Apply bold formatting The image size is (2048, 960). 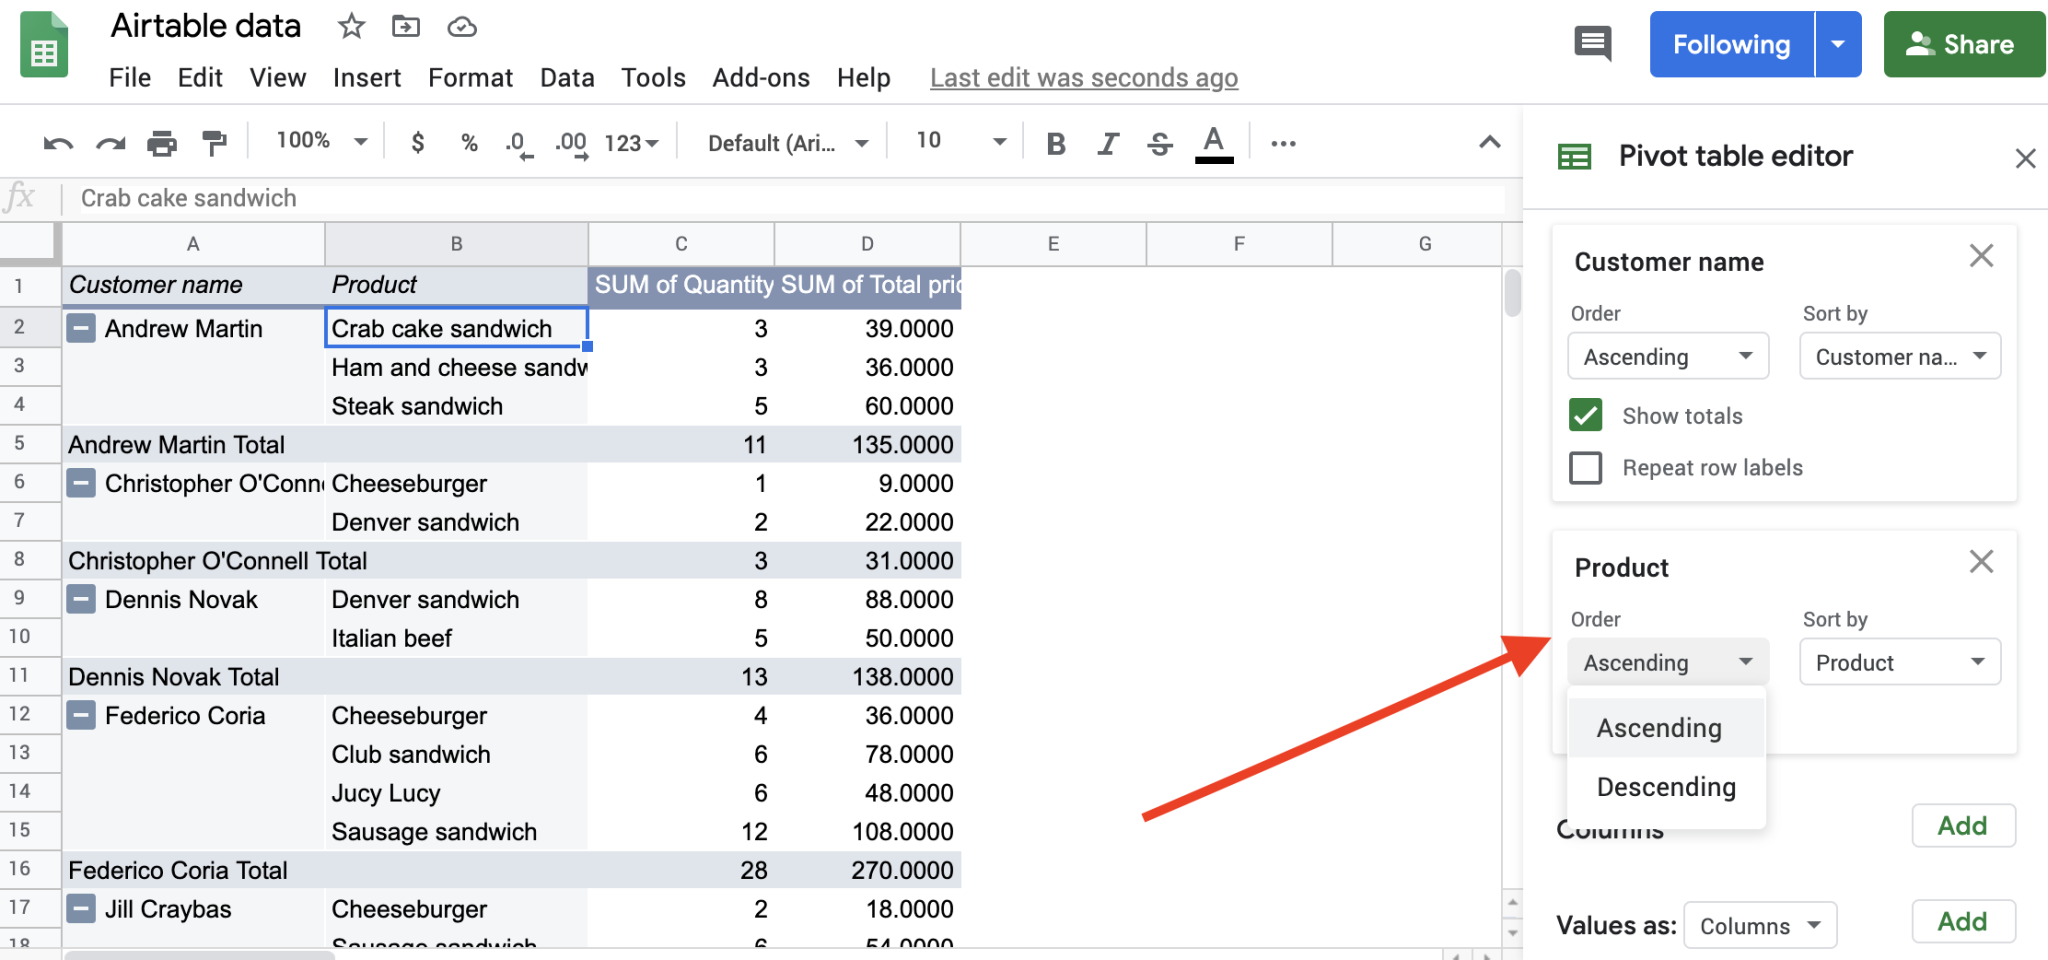click(1055, 142)
